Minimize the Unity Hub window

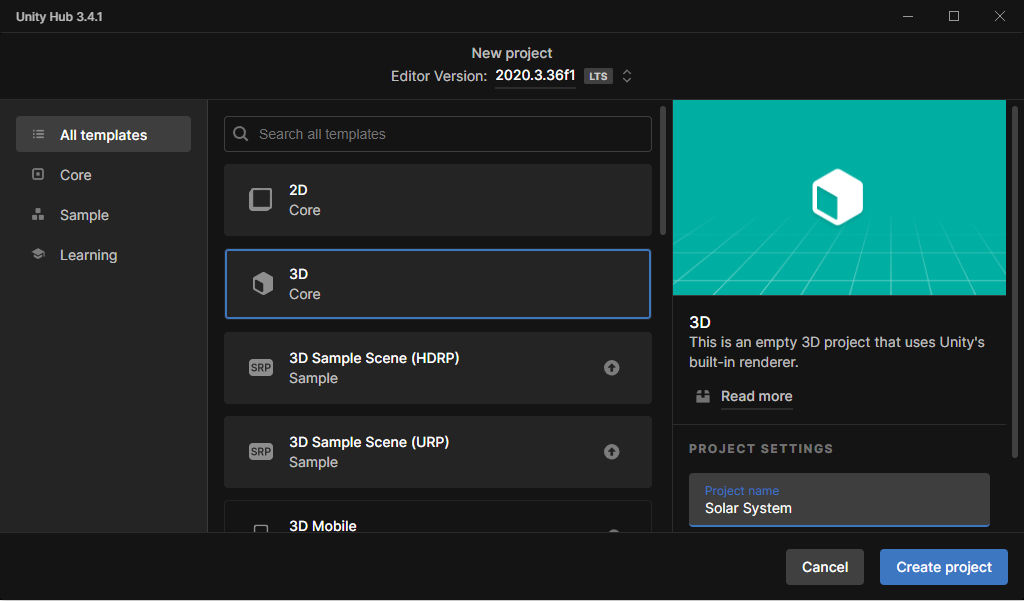(x=908, y=16)
